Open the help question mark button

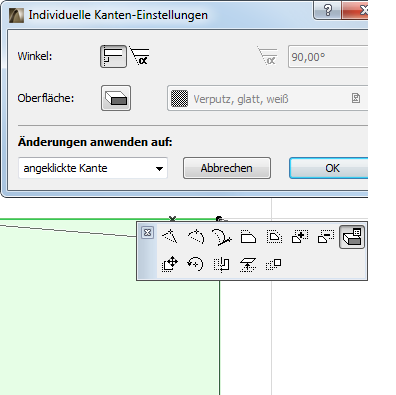(328, 10)
